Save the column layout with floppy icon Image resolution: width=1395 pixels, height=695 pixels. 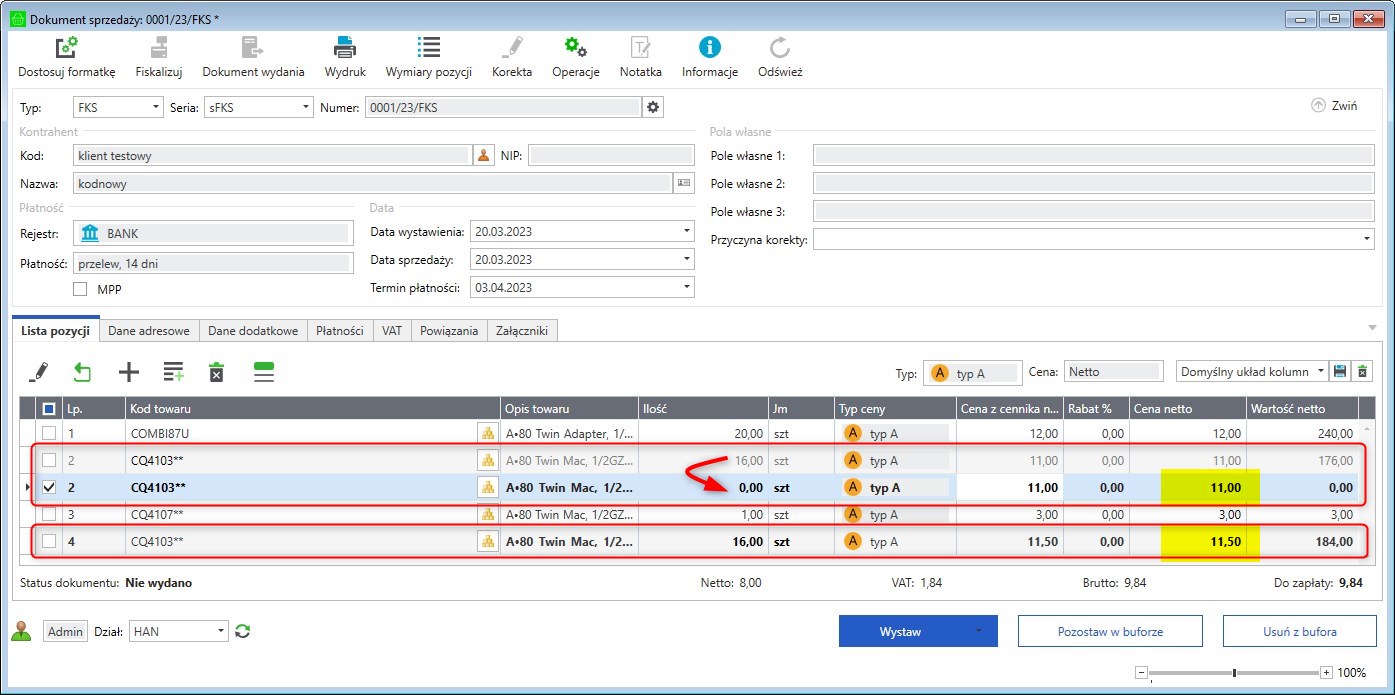point(1342,372)
